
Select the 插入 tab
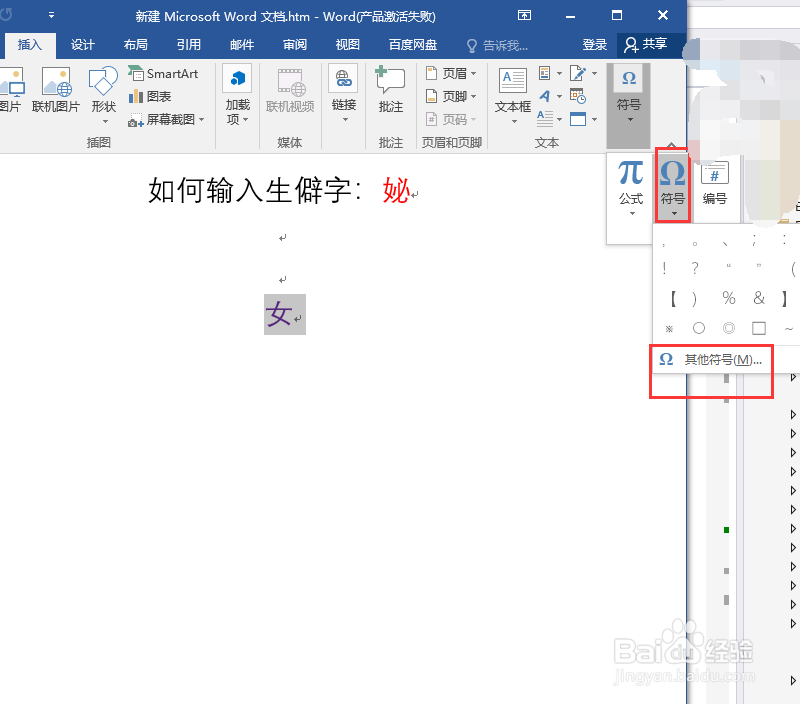point(30,45)
